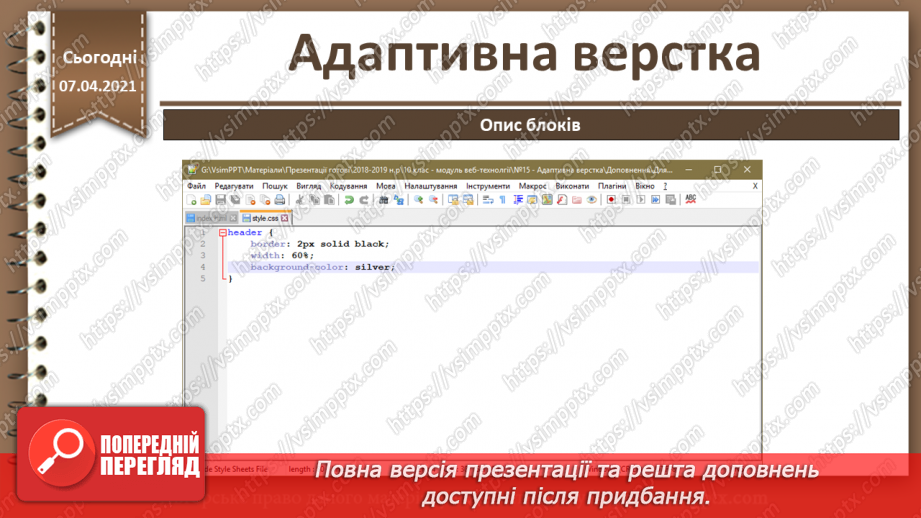Toggle Synchronize Vertical Scrolling icon
The width and height of the screenshot is (921, 518).
pos(453,200)
